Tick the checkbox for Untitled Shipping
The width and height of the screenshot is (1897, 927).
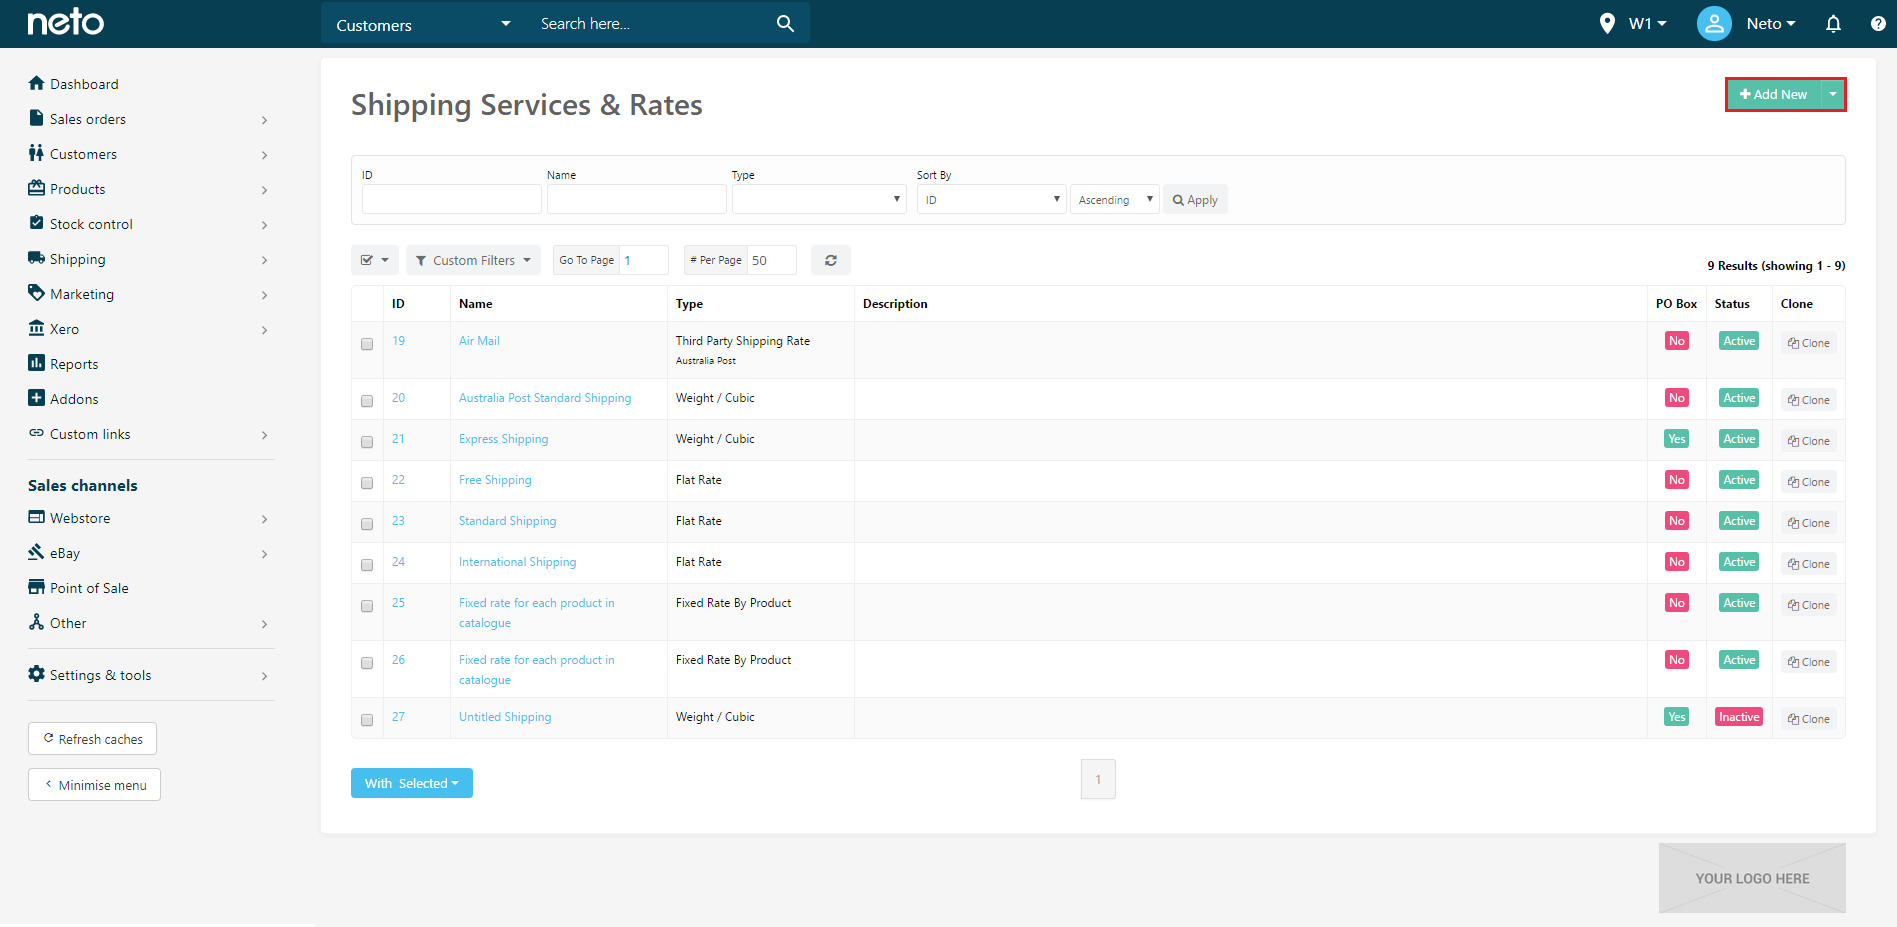pos(367,720)
